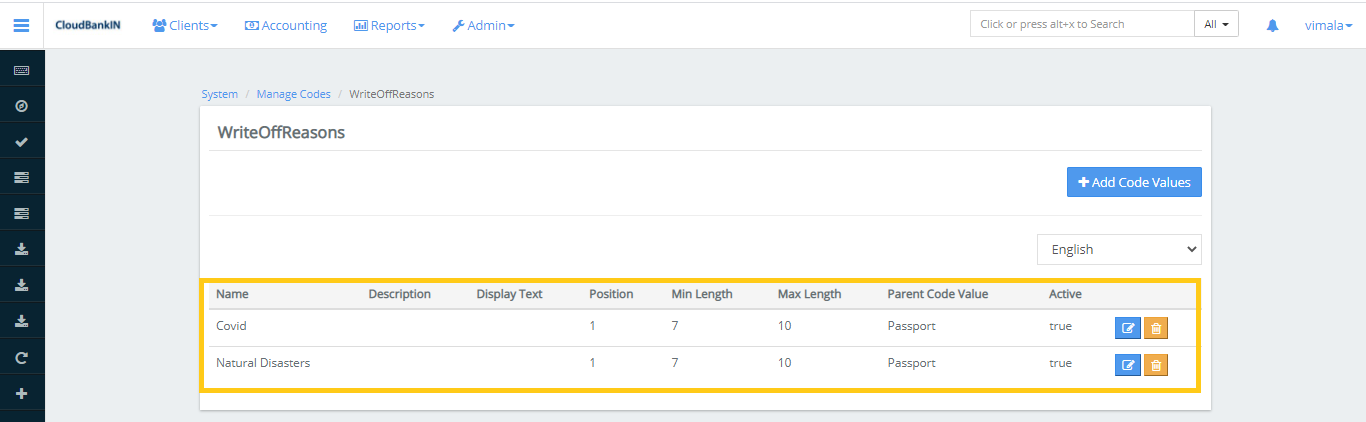Delete the Natural Disasters code value
1366x422 pixels.
pyautogui.click(x=1155, y=365)
